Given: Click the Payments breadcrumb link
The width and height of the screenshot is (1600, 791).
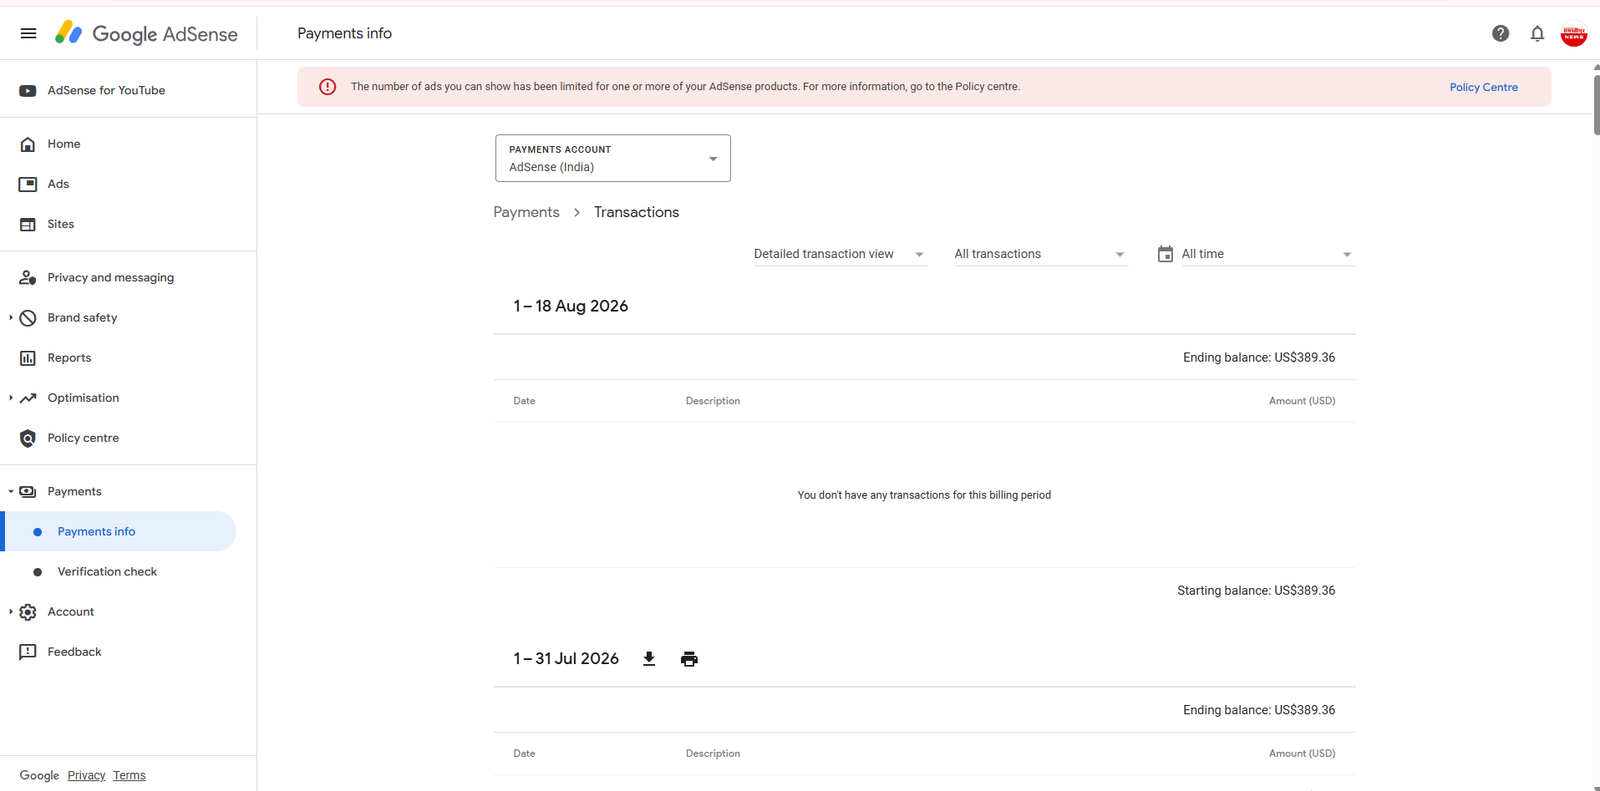Looking at the screenshot, I should click(x=526, y=212).
